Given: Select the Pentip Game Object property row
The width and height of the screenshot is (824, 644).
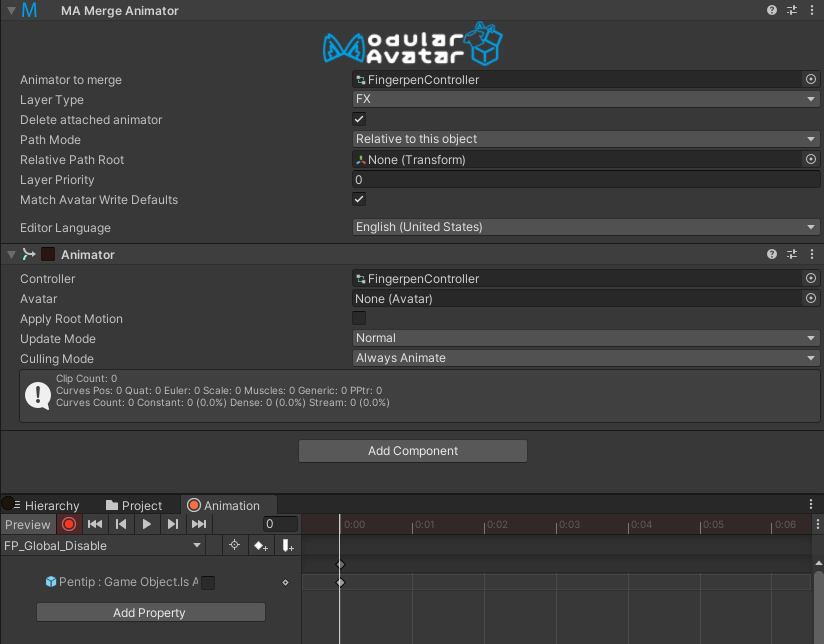Looking at the screenshot, I should point(150,582).
